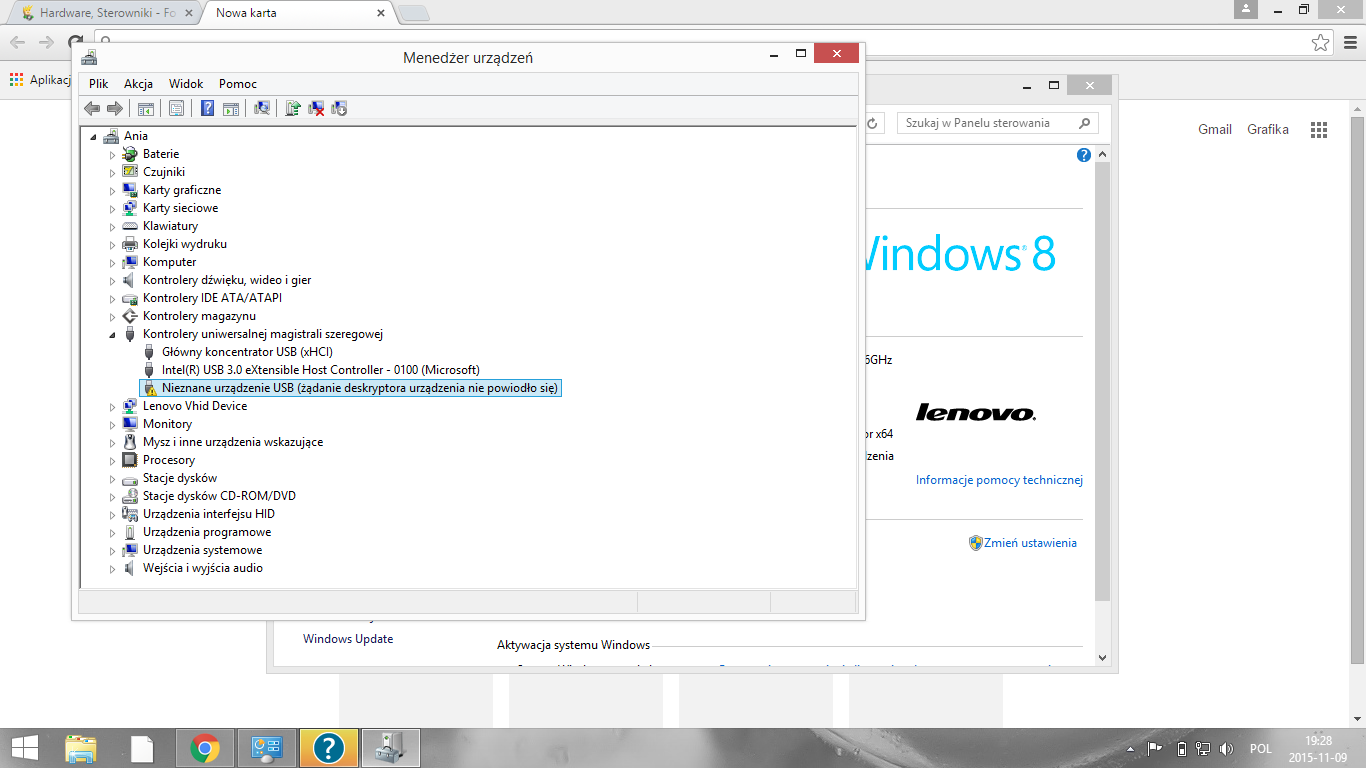The width and height of the screenshot is (1366, 768).
Task: Click the Karty sieciowe network adapter icon
Action: tap(129, 208)
